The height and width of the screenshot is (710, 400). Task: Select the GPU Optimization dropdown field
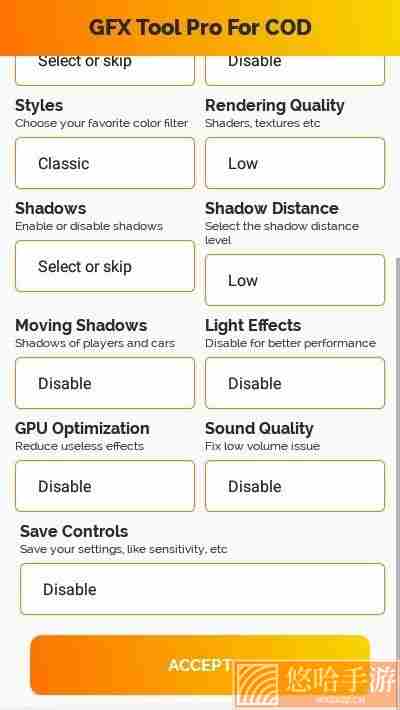[105, 486]
